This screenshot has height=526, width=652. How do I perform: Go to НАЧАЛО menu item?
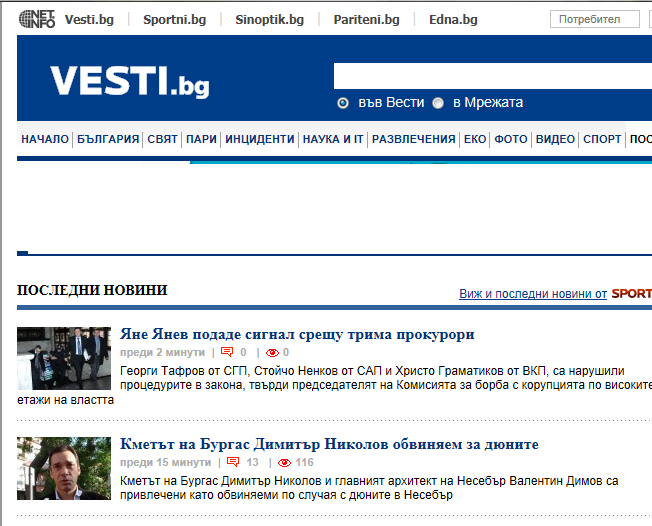pos(45,139)
